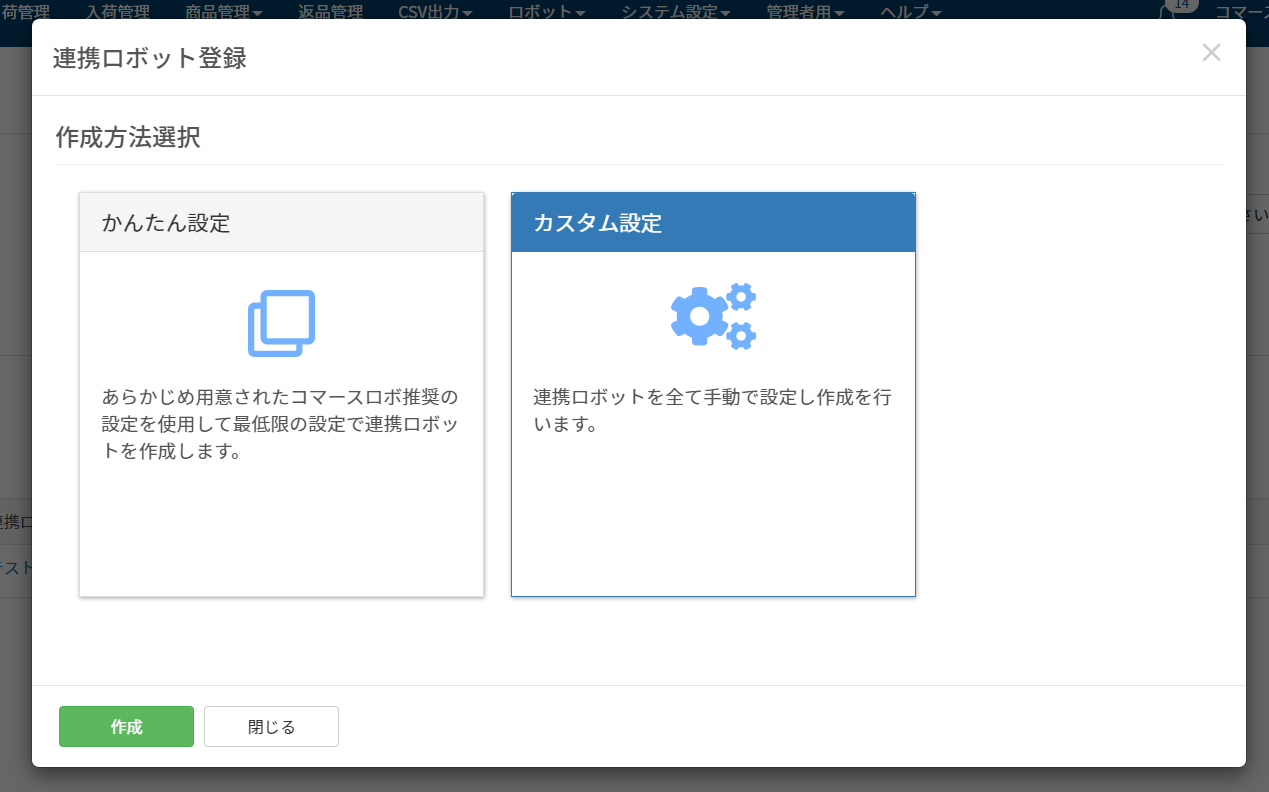Image resolution: width=1269 pixels, height=792 pixels.
Task: Click the gears icon in カスタム設定
Action: click(713, 316)
